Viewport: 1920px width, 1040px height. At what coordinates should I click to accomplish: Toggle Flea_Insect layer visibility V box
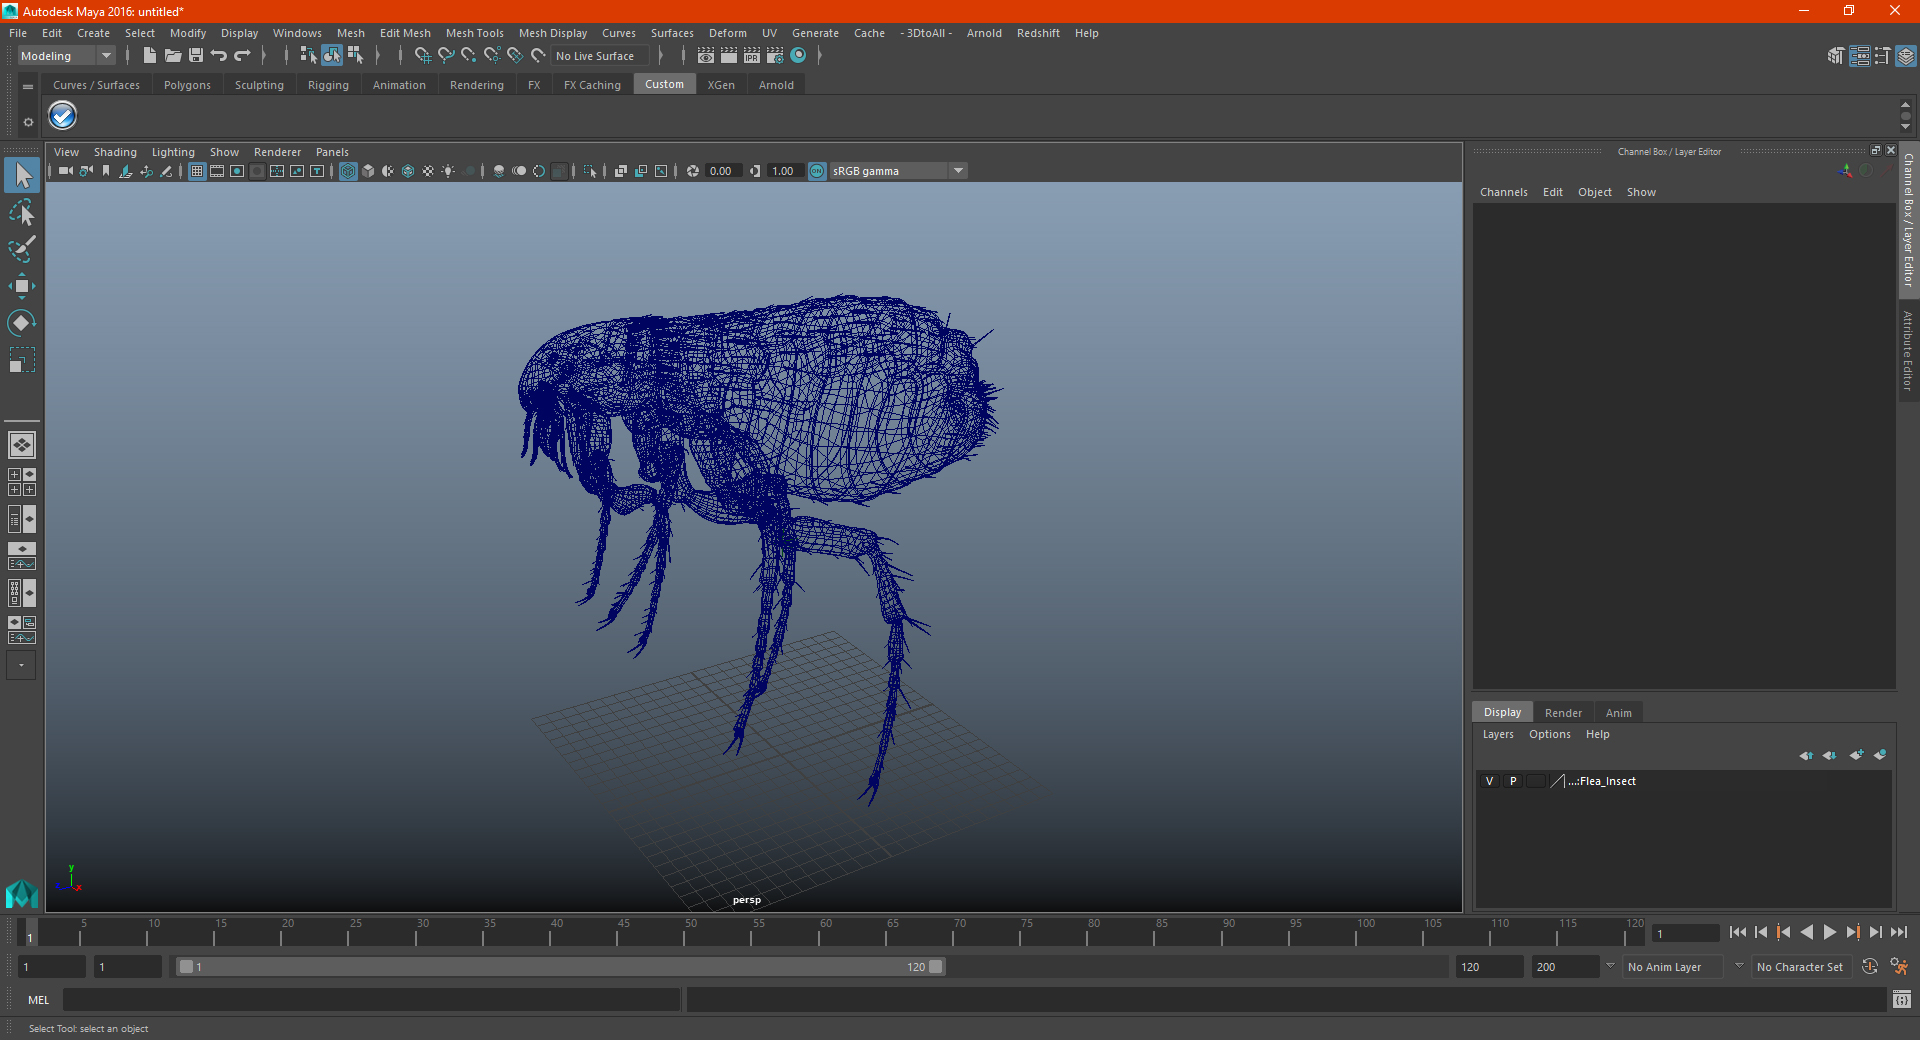(1489, 781)
